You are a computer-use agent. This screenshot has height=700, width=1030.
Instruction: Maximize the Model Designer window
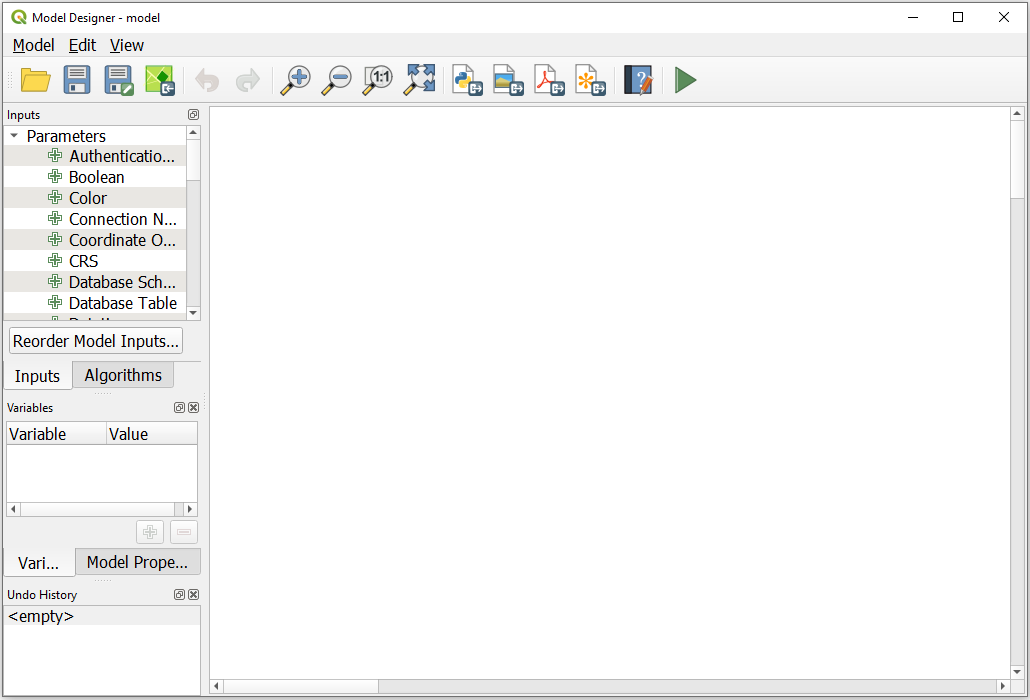[x=958, y=17]
